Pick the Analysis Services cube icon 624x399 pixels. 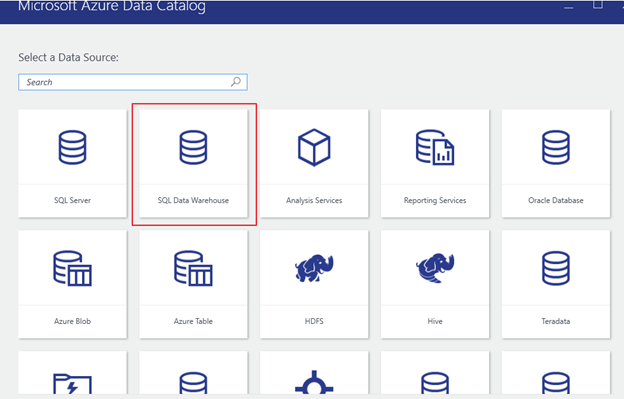click(x=314, y=147)
